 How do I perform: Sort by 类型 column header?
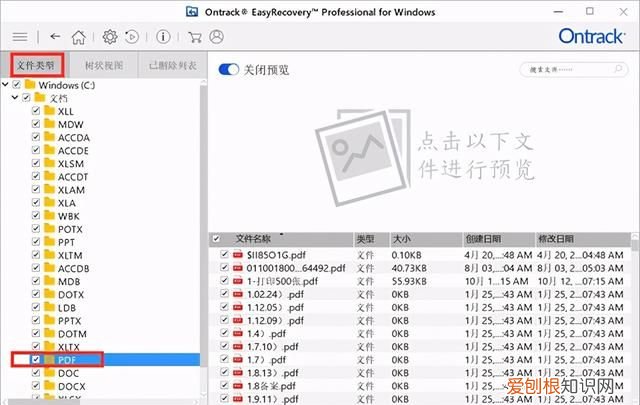click(365, 239)
